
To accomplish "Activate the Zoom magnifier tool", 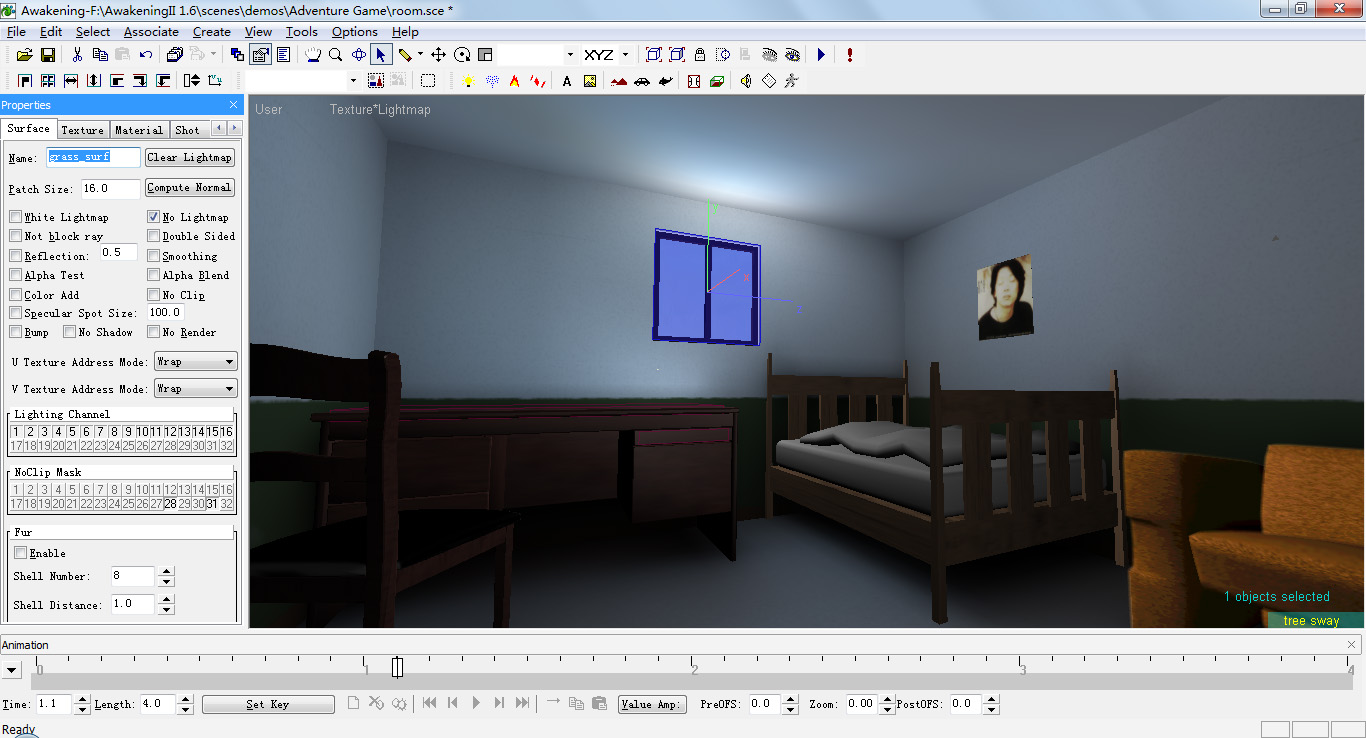I will (x=334, y=55).
